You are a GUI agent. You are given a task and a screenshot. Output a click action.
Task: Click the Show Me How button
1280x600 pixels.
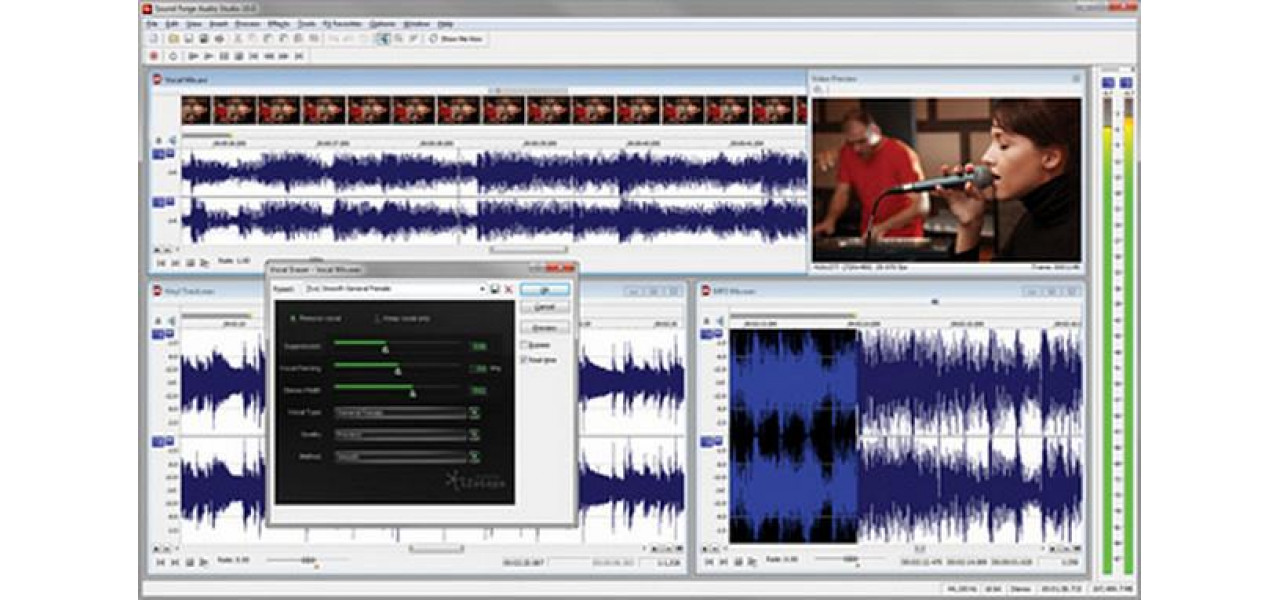pos(455,38)
